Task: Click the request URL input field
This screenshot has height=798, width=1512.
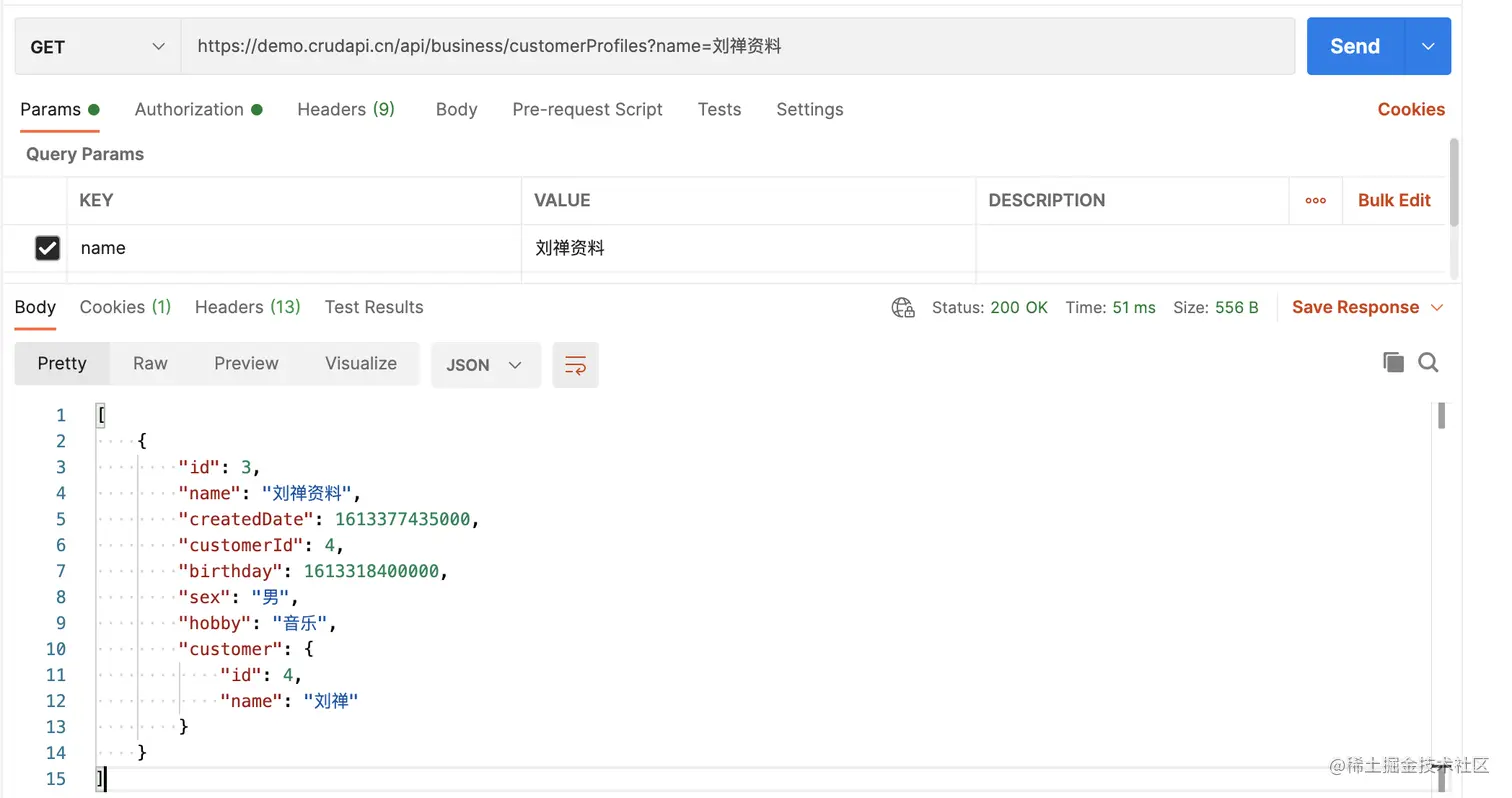Action: tap(737, 46)
